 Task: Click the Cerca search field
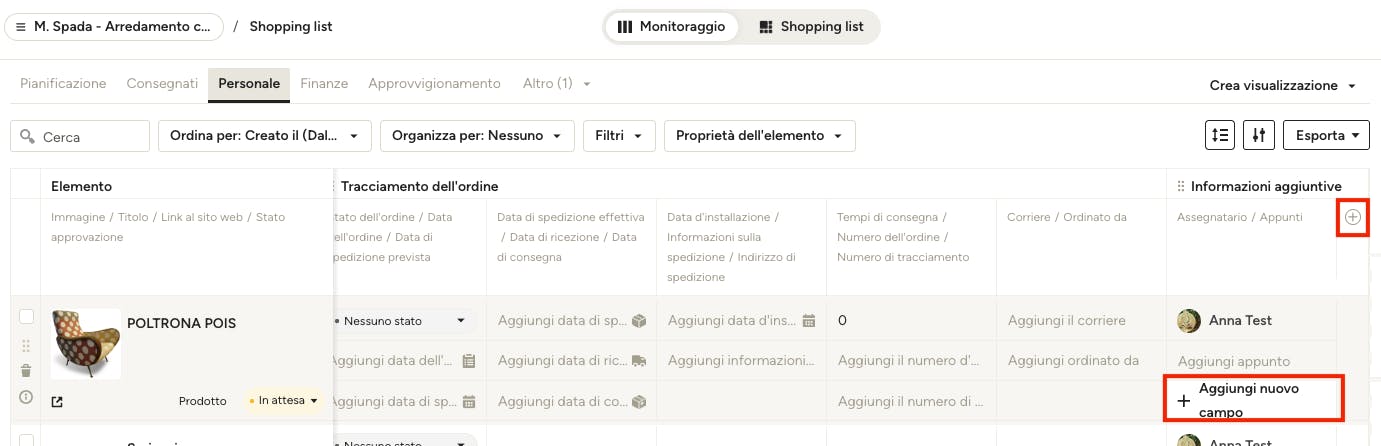80,136
